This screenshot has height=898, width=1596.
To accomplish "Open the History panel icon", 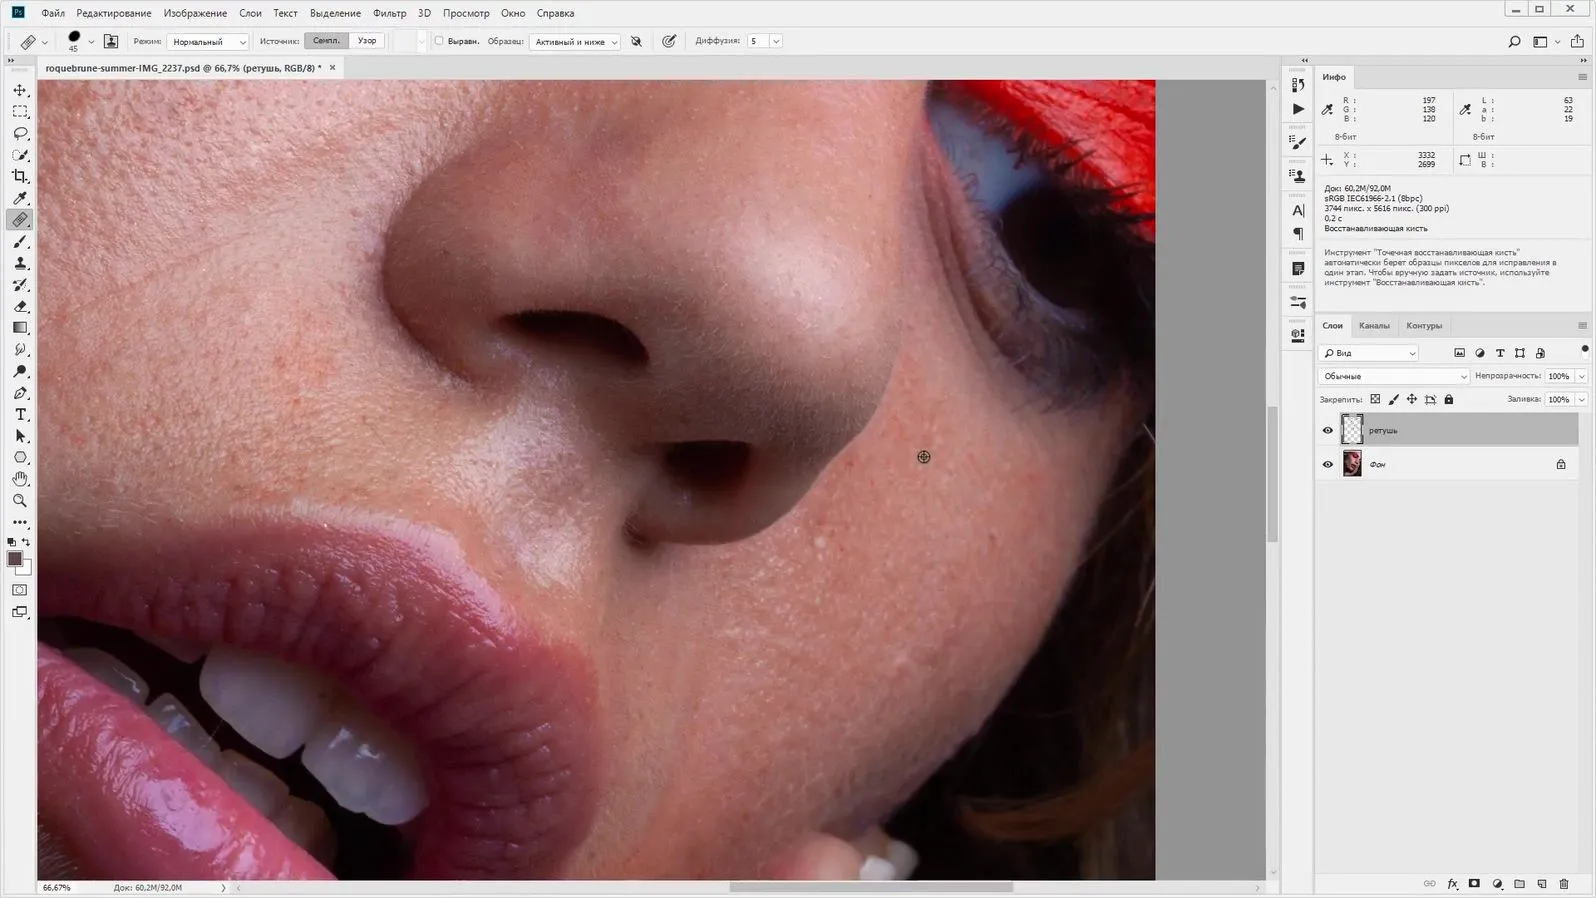I will click(x=1298, y=86).
